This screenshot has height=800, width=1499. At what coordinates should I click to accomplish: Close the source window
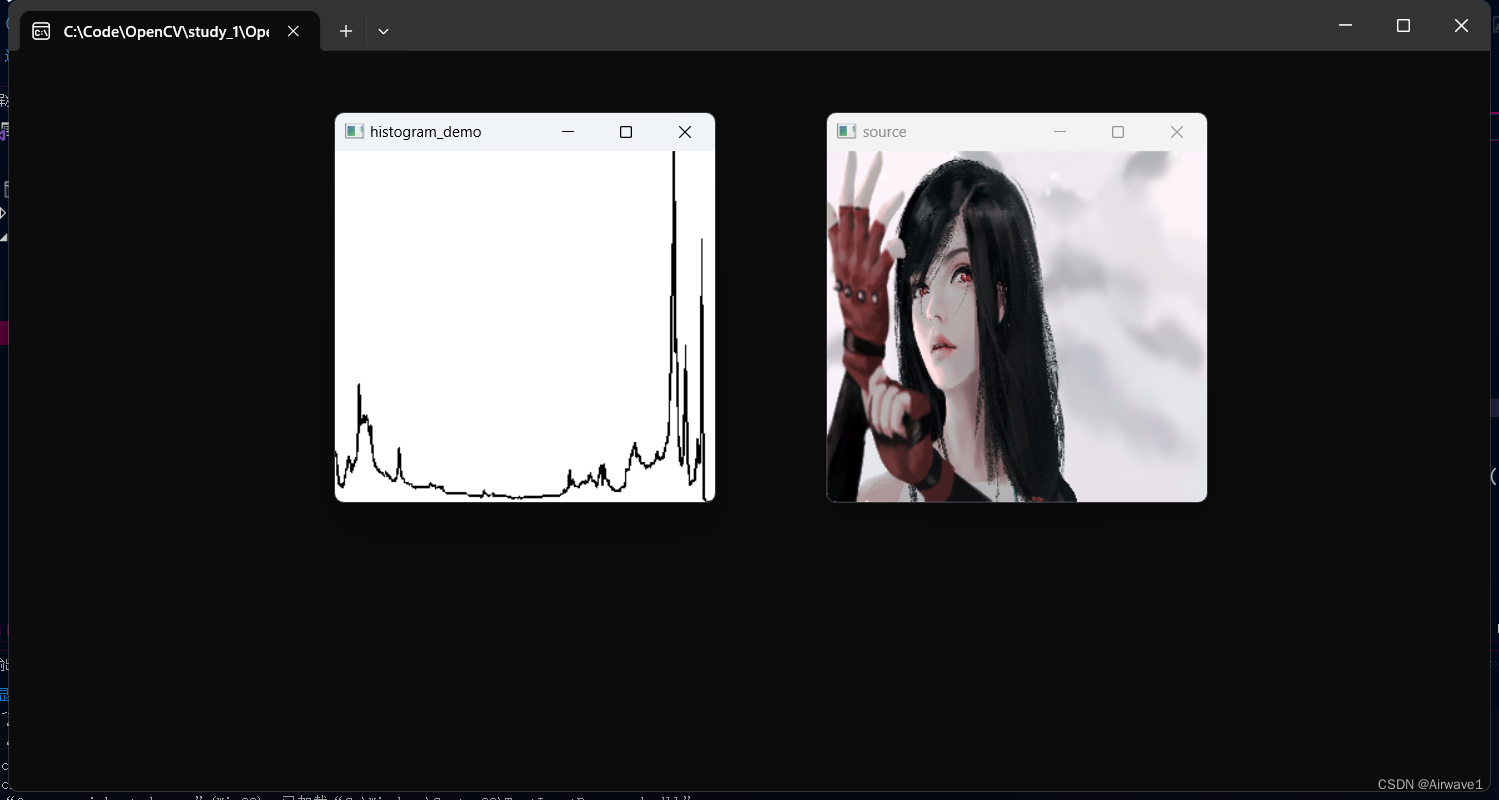1177,132
